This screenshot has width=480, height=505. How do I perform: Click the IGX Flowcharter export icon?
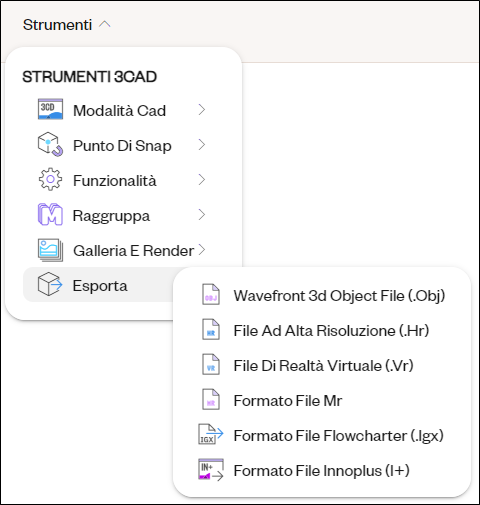(211, 434)
